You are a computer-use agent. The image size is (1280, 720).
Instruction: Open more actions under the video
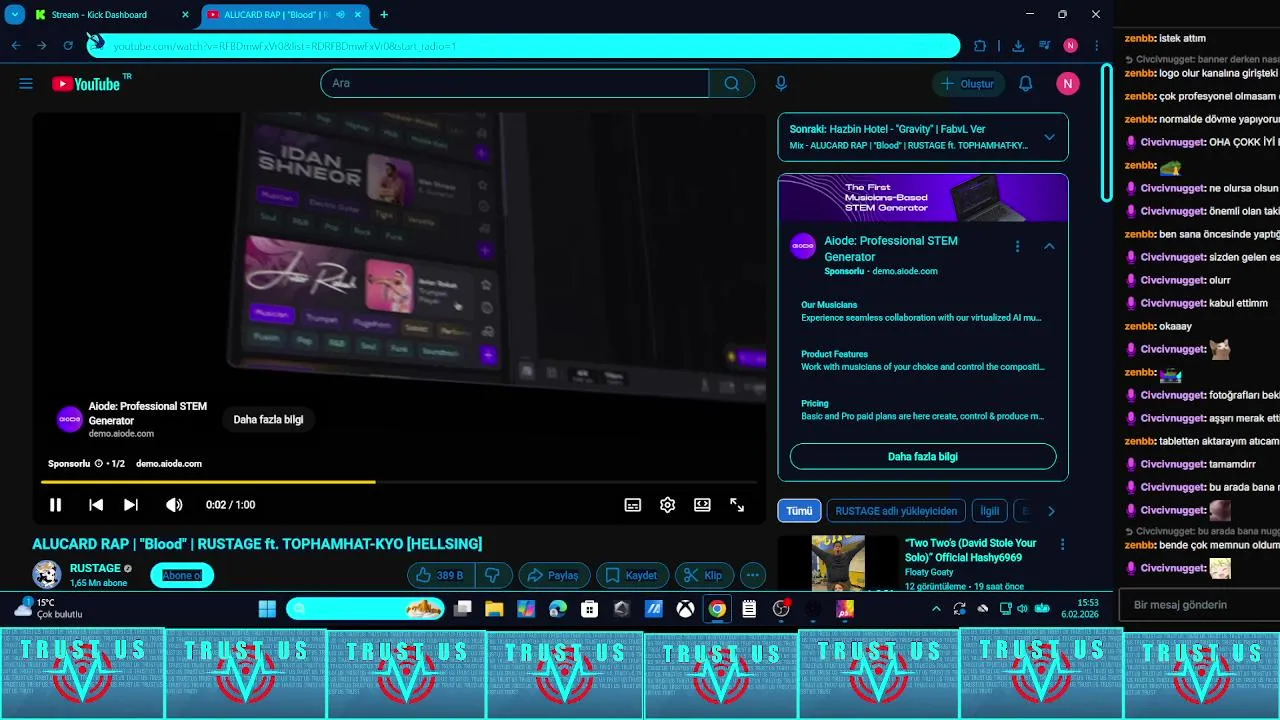click(753, 575)
